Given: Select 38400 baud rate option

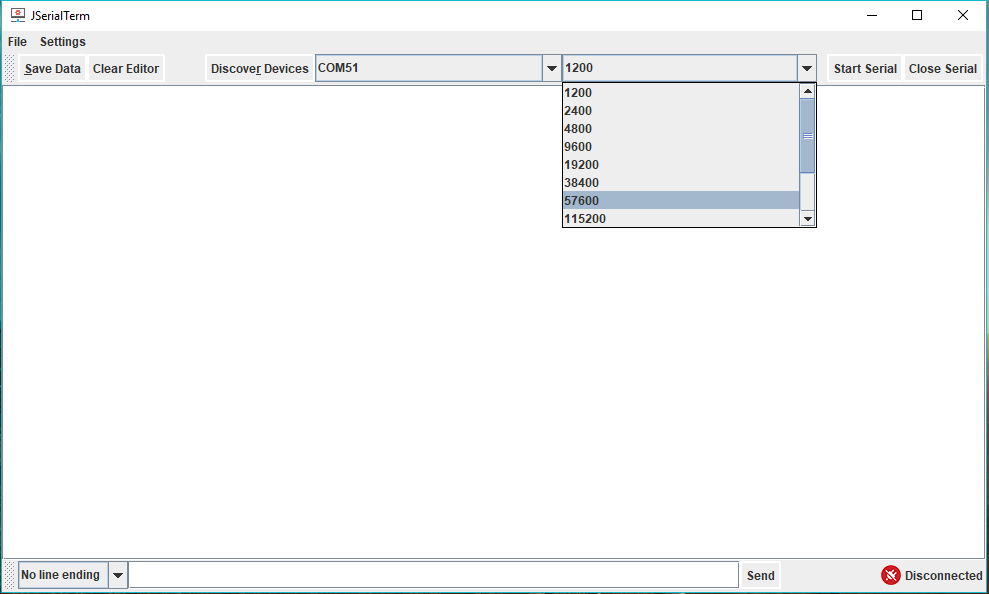Looking at the screenshot, I should click(x=681, y=182).
